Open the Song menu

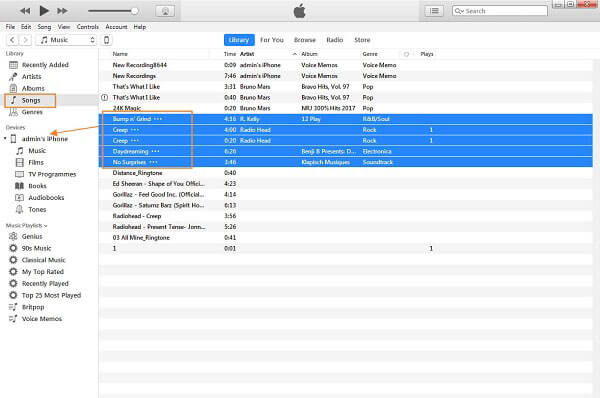(44, 27)
